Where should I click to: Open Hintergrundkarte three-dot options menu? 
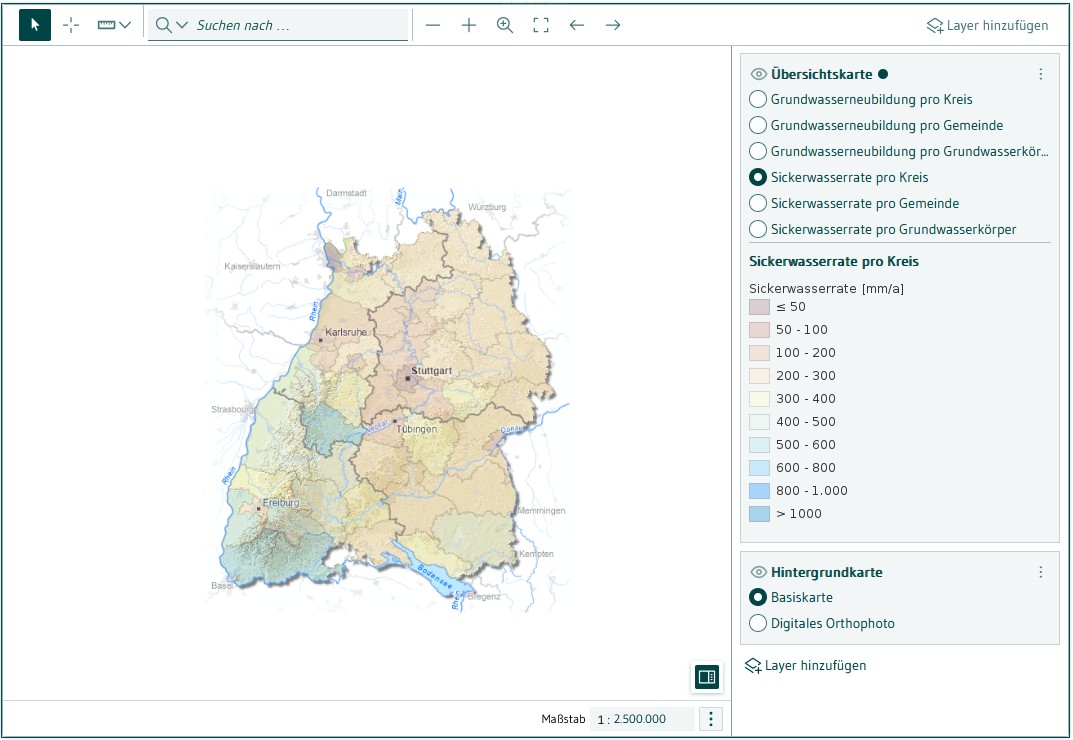pyautogui.click(x=1040, y=572)
